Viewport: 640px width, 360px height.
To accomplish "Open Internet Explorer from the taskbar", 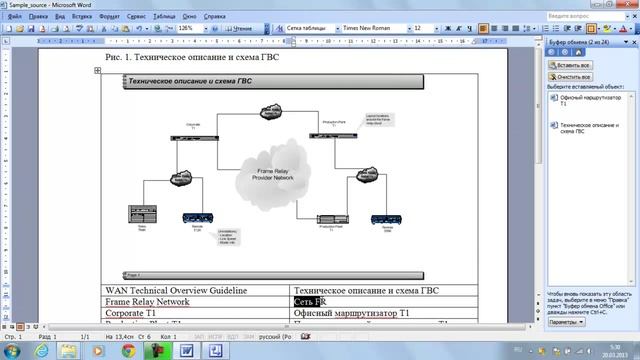I will 41,350.
